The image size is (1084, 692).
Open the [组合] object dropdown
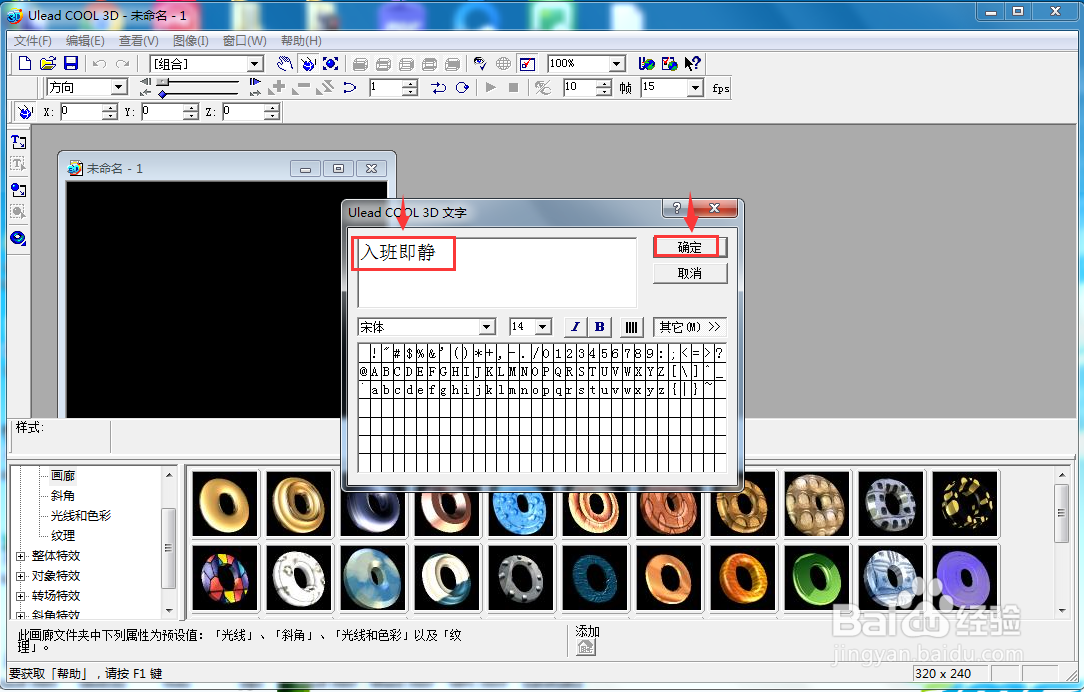pyautogui.click(x=255, y=64)
